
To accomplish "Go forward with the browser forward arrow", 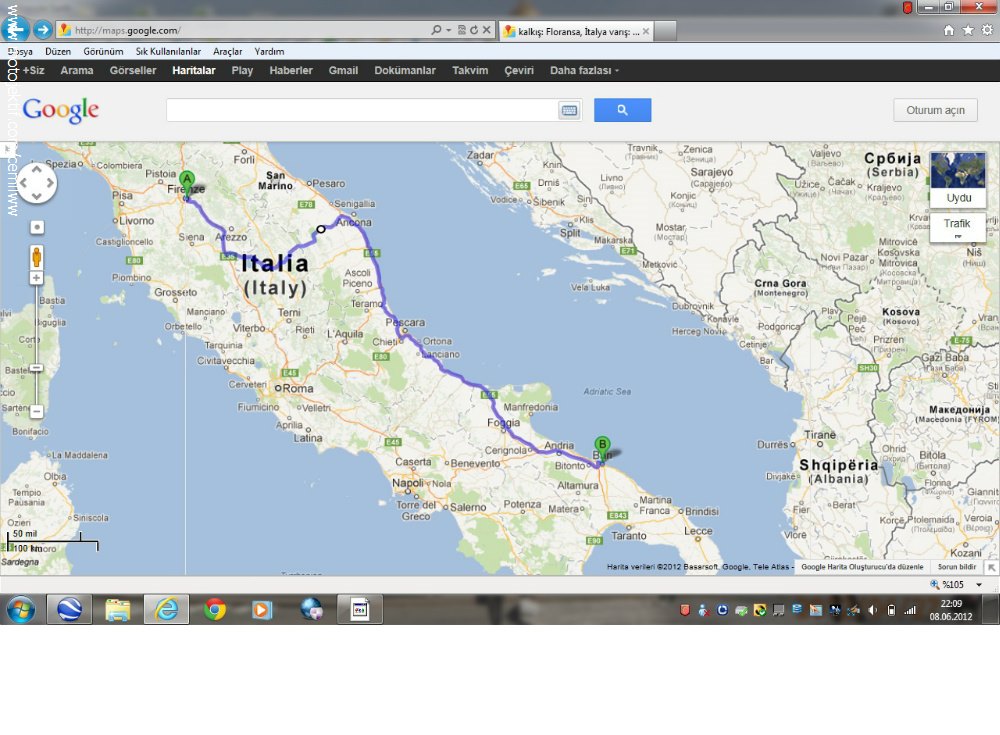I will [x=43, y=29].
